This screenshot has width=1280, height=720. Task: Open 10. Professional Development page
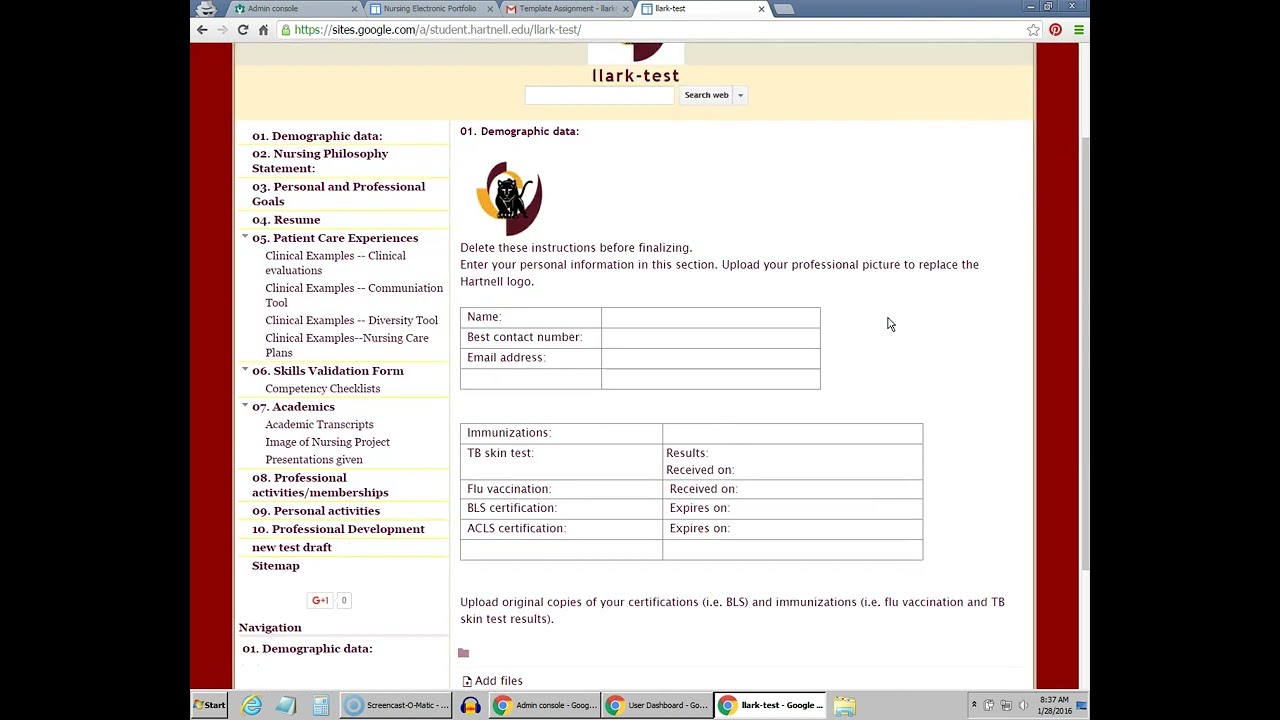coord(338,529)
